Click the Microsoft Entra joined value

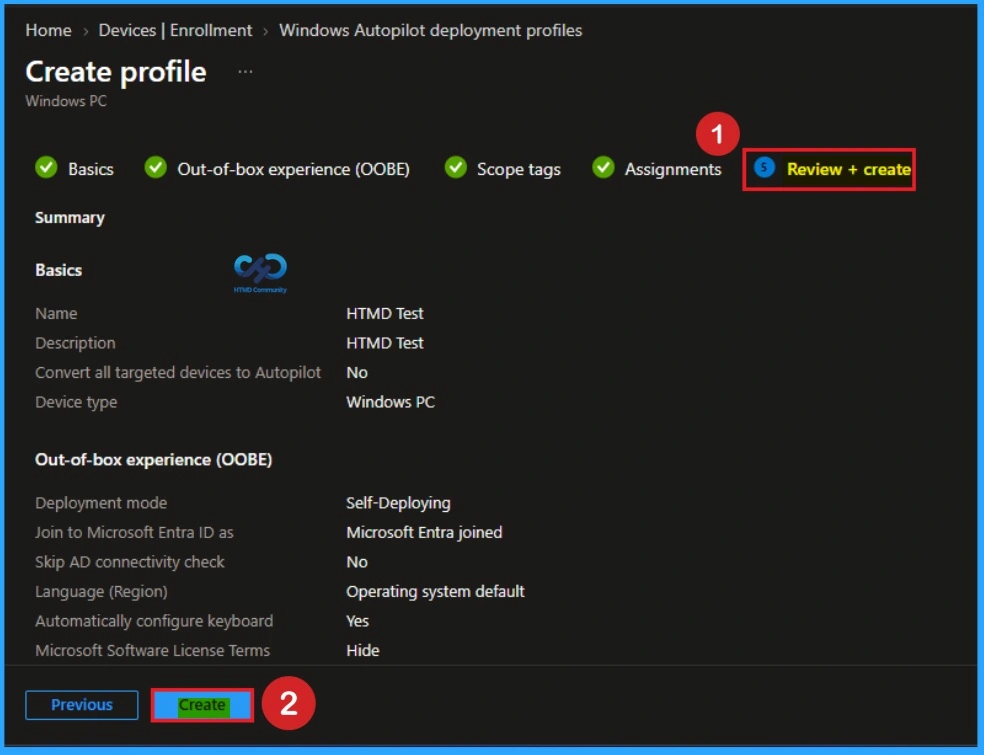tap(424, 533)
